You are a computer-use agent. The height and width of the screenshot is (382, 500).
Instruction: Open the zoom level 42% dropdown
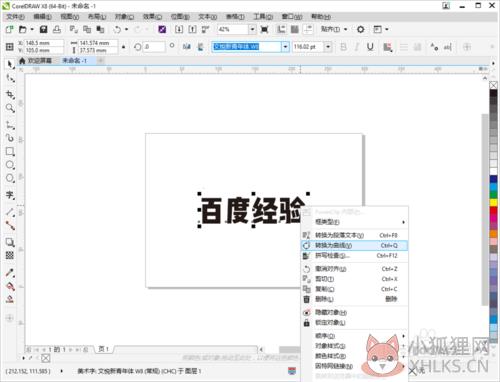[252, 29]
